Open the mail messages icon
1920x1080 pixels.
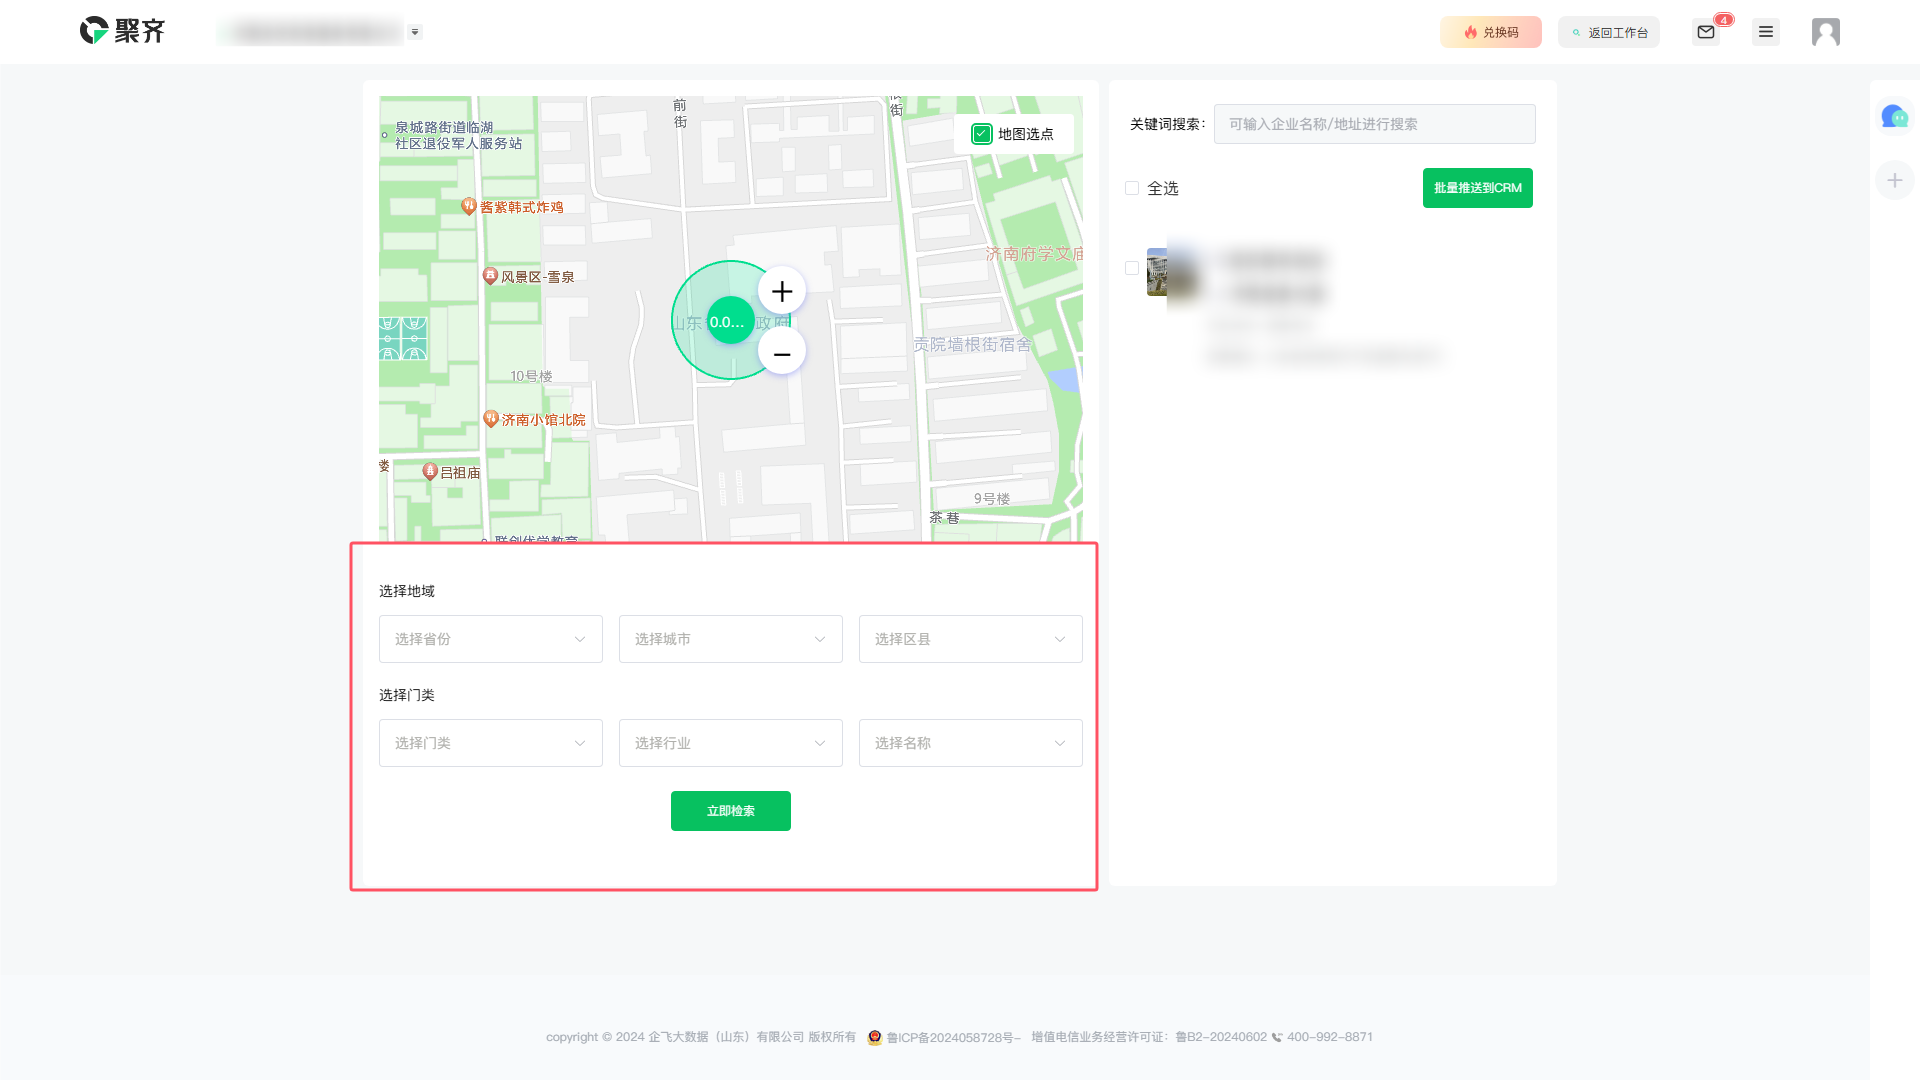tap(1706, 32)
